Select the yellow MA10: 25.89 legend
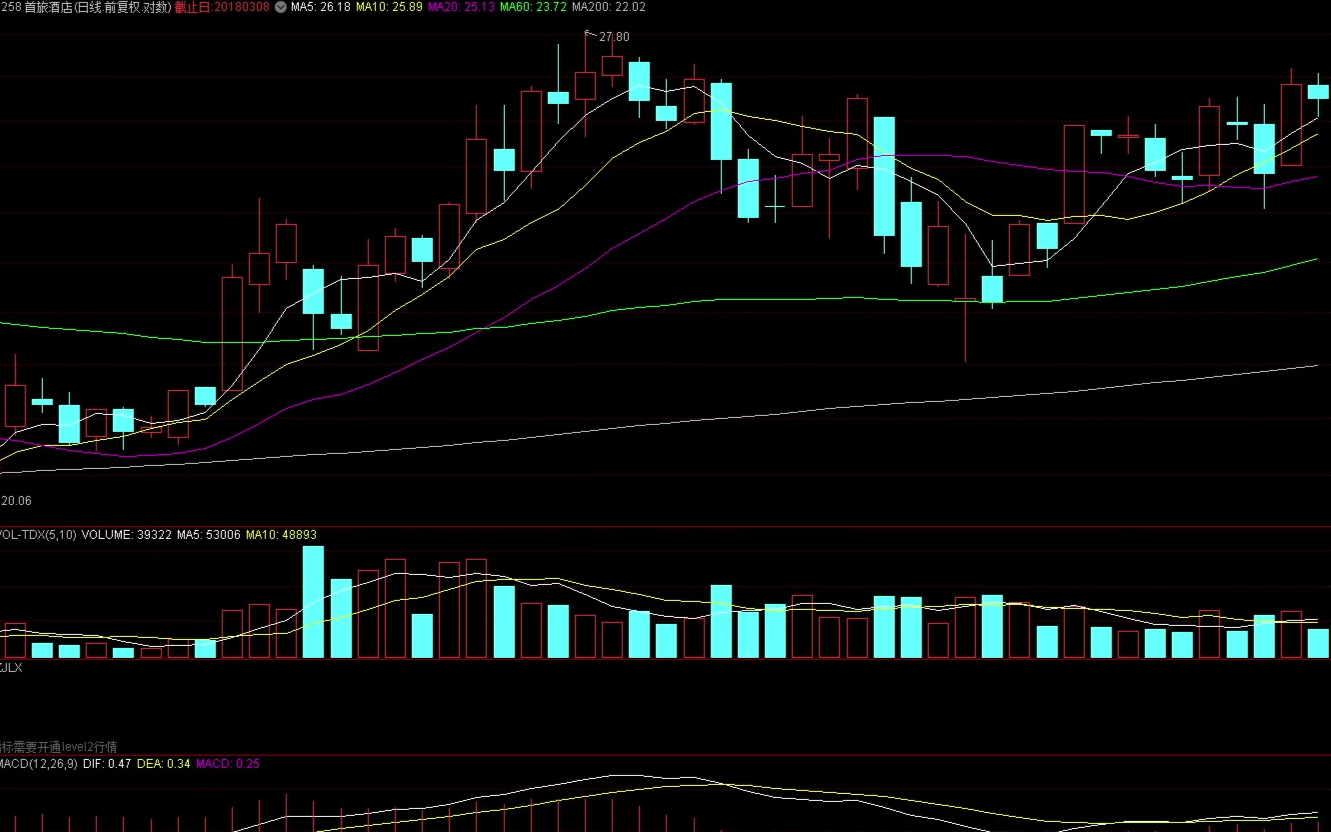 (389, 7)
